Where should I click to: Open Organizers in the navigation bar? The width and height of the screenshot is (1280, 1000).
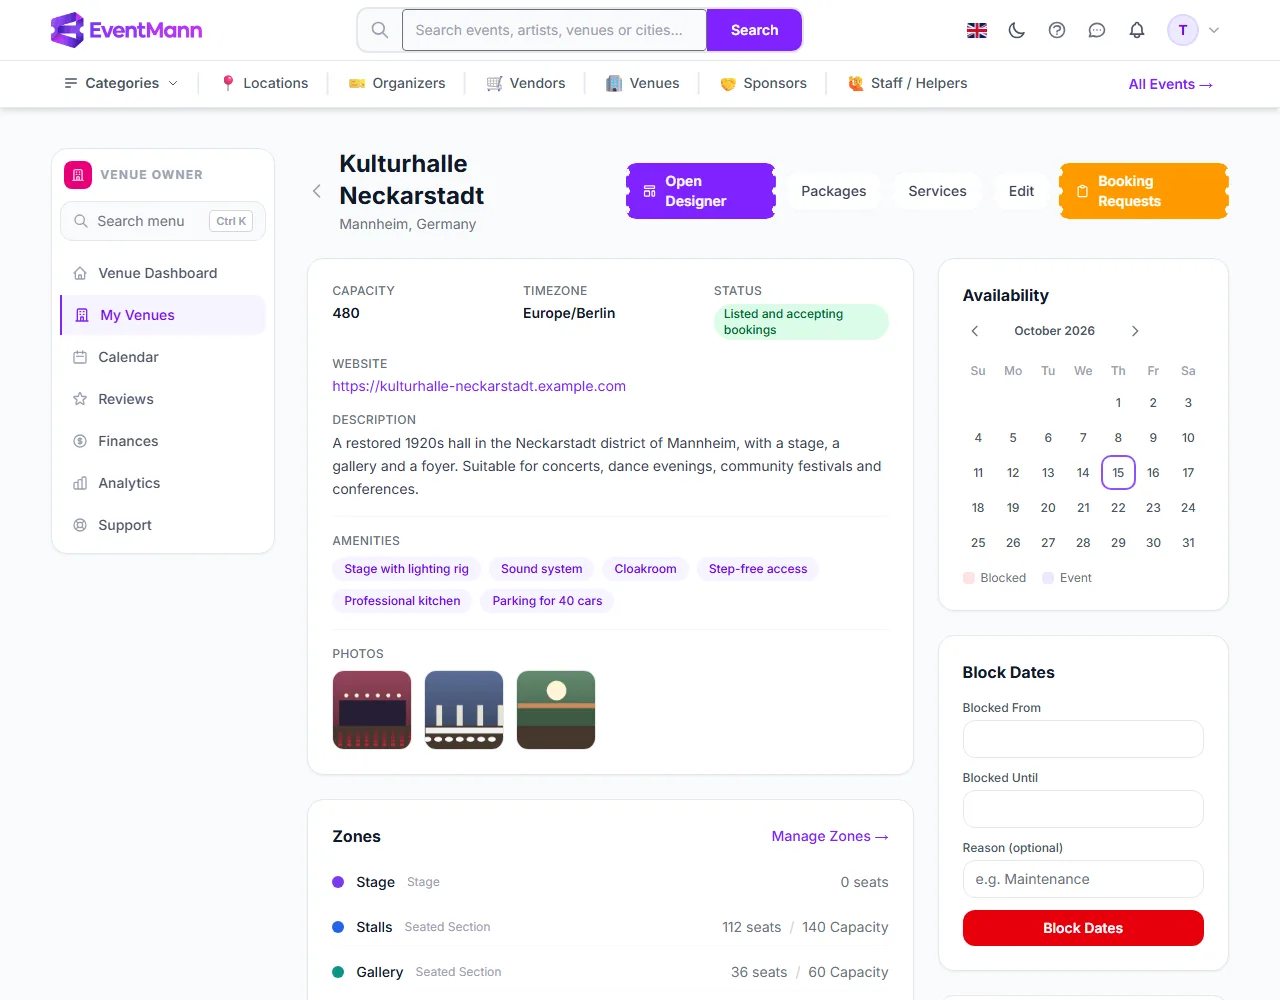pyautogui.click(x=397, y=83)
